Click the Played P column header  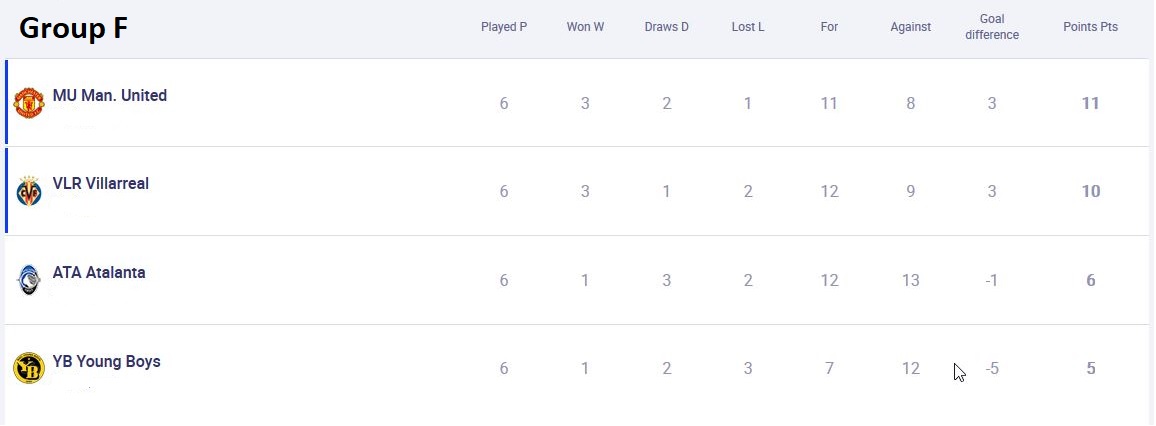(x=504, y=27)
